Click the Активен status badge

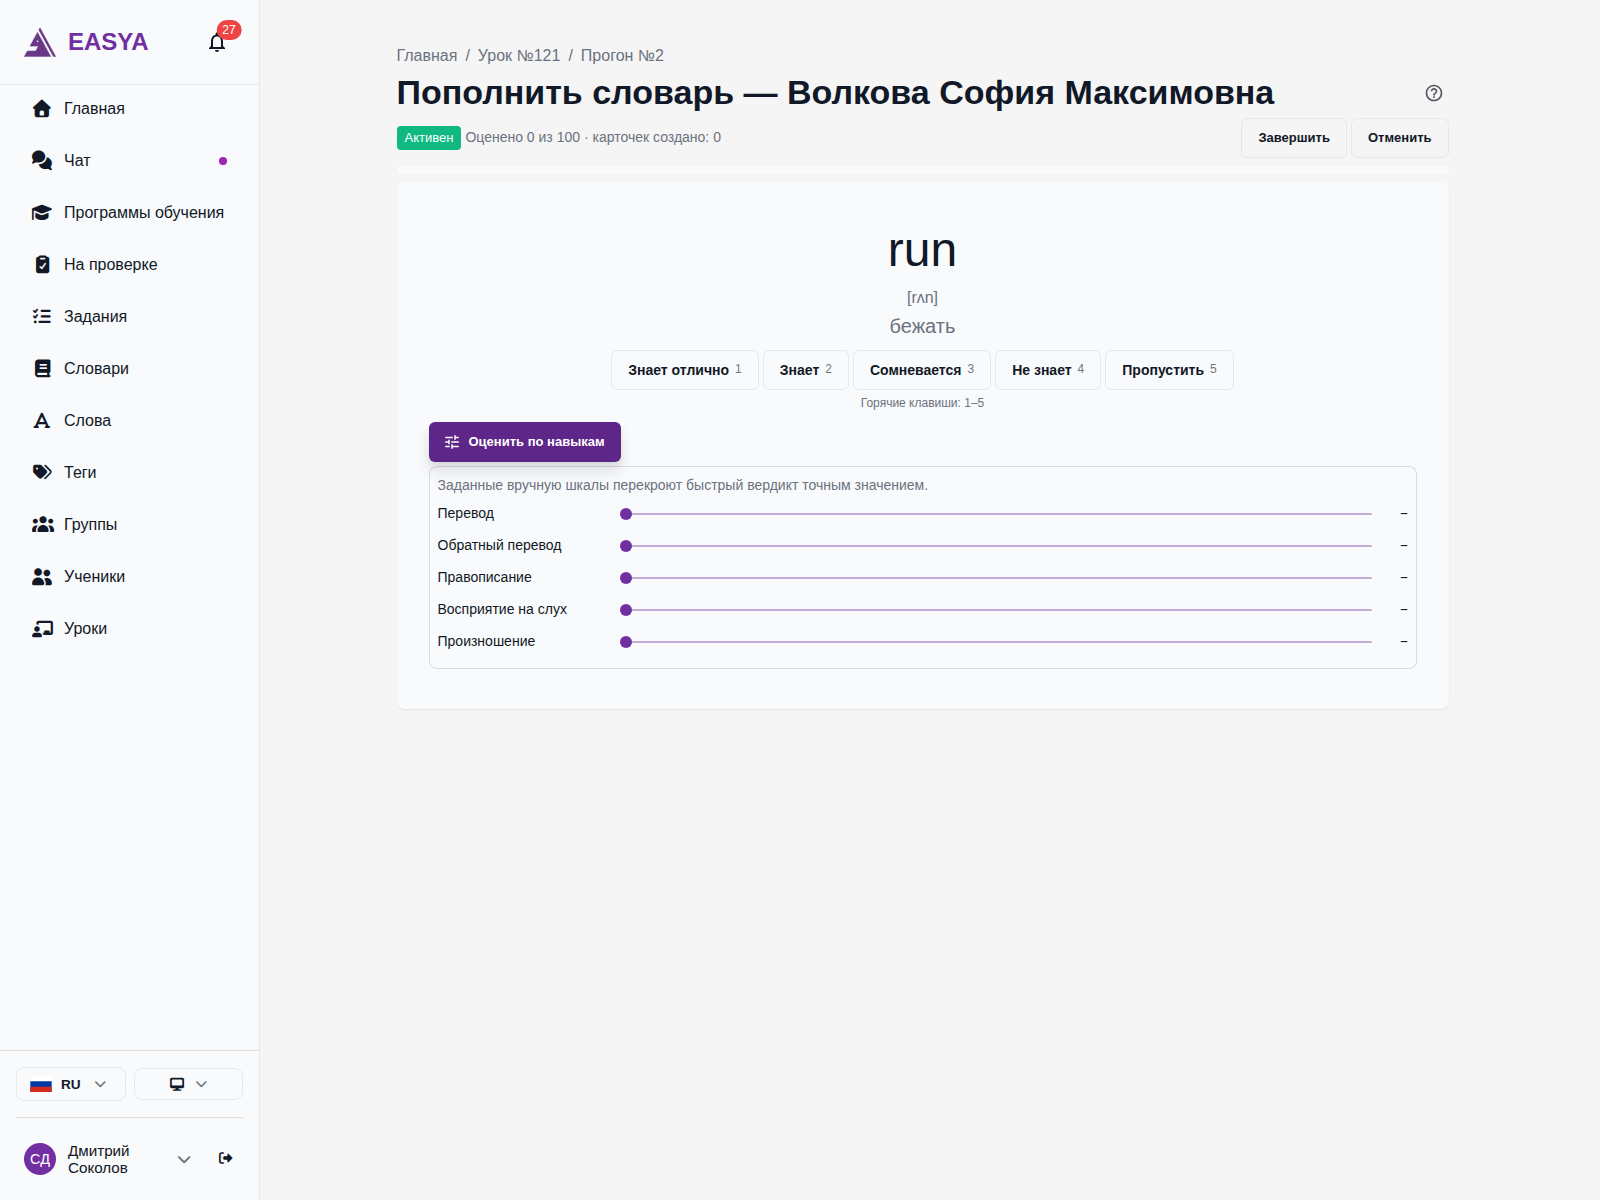429,138
